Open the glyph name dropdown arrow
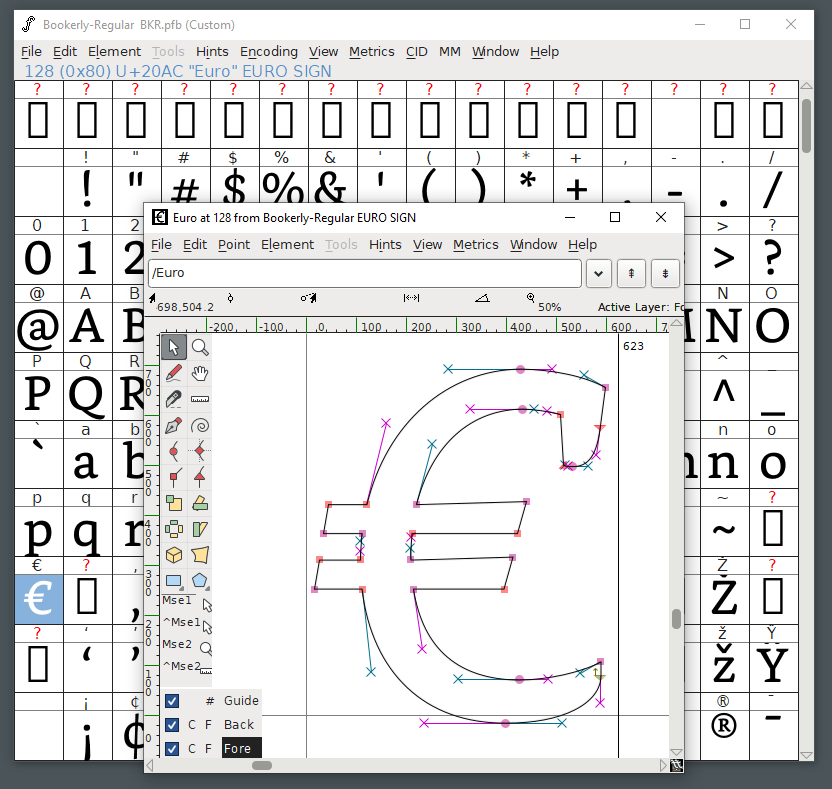 tap(598, 273)
